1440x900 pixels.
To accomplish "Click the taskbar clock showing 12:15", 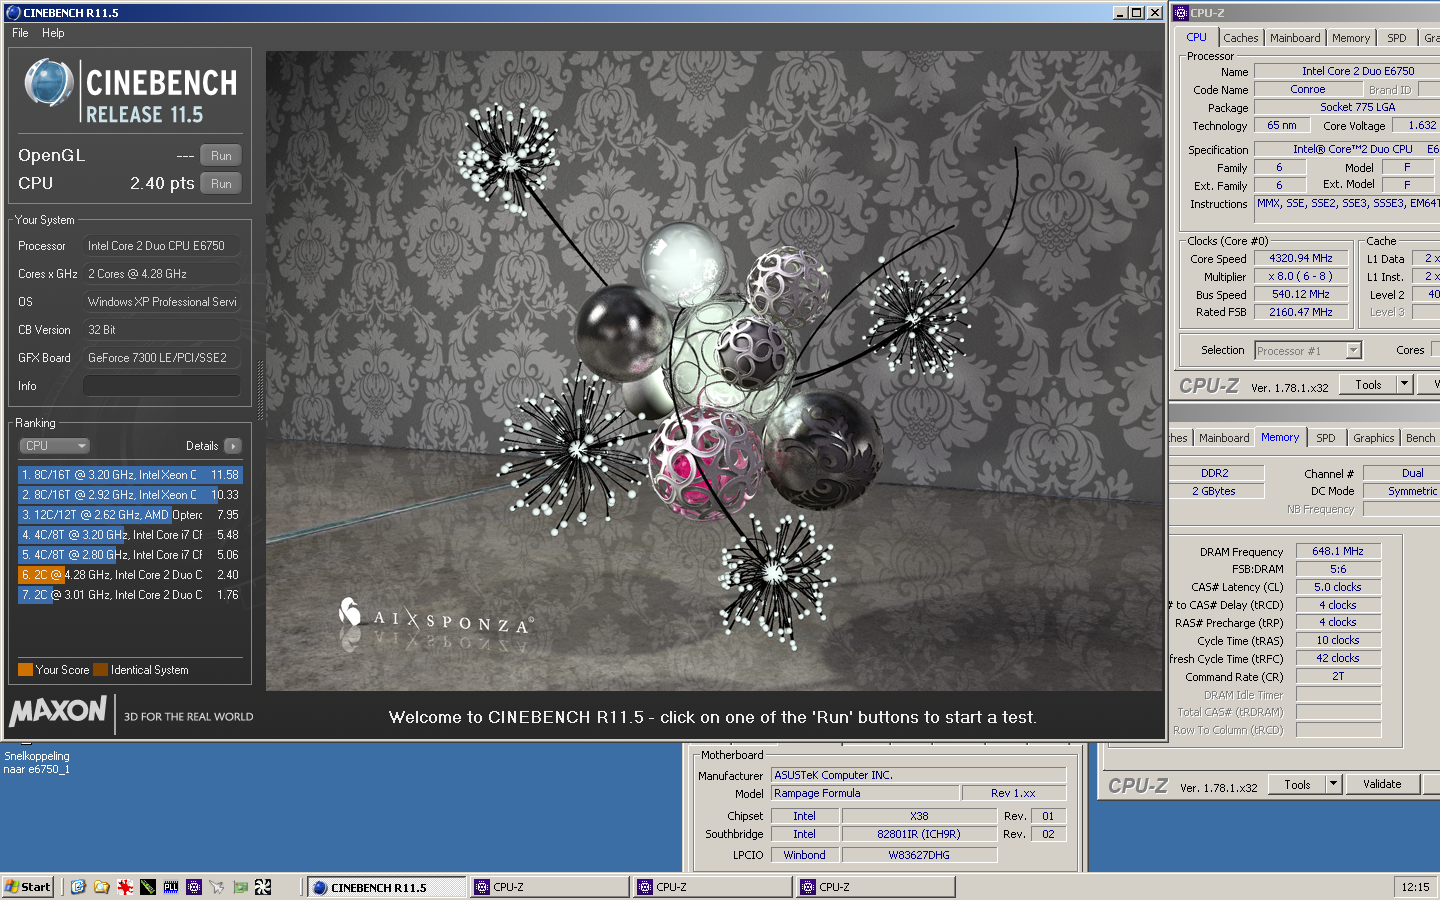I will click(1415, 887).
